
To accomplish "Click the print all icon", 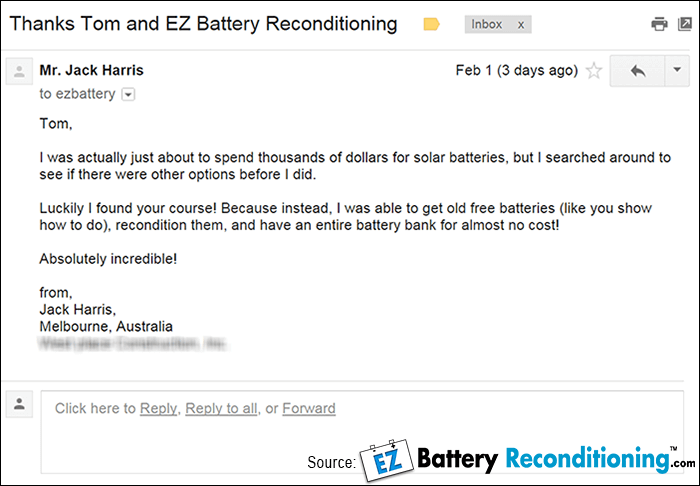I will tap(658, 24).
